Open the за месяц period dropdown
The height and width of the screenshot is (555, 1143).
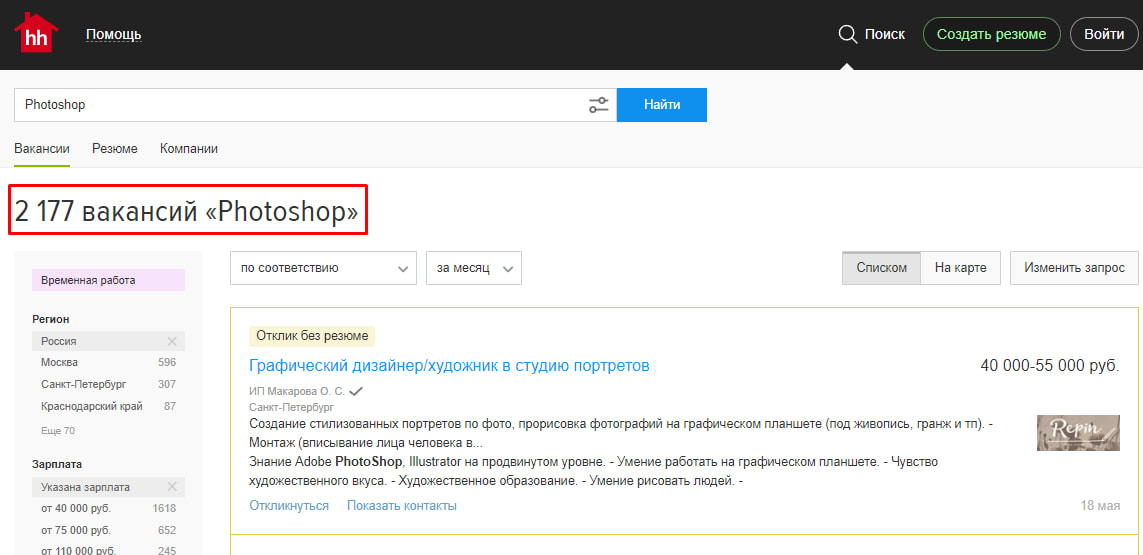coord(474,268)
